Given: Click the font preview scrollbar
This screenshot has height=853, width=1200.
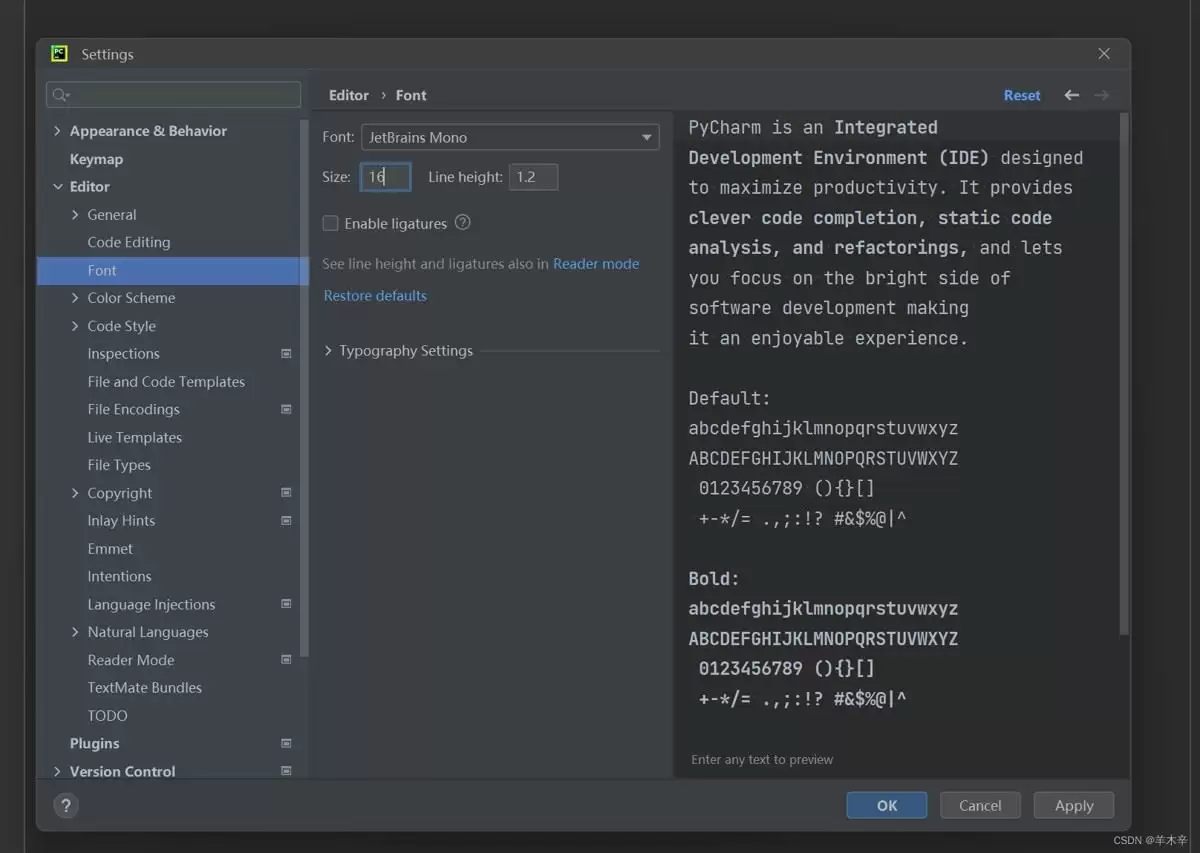Looking at the screenshot, I should pyautogui.click(x=1124, y=375).
